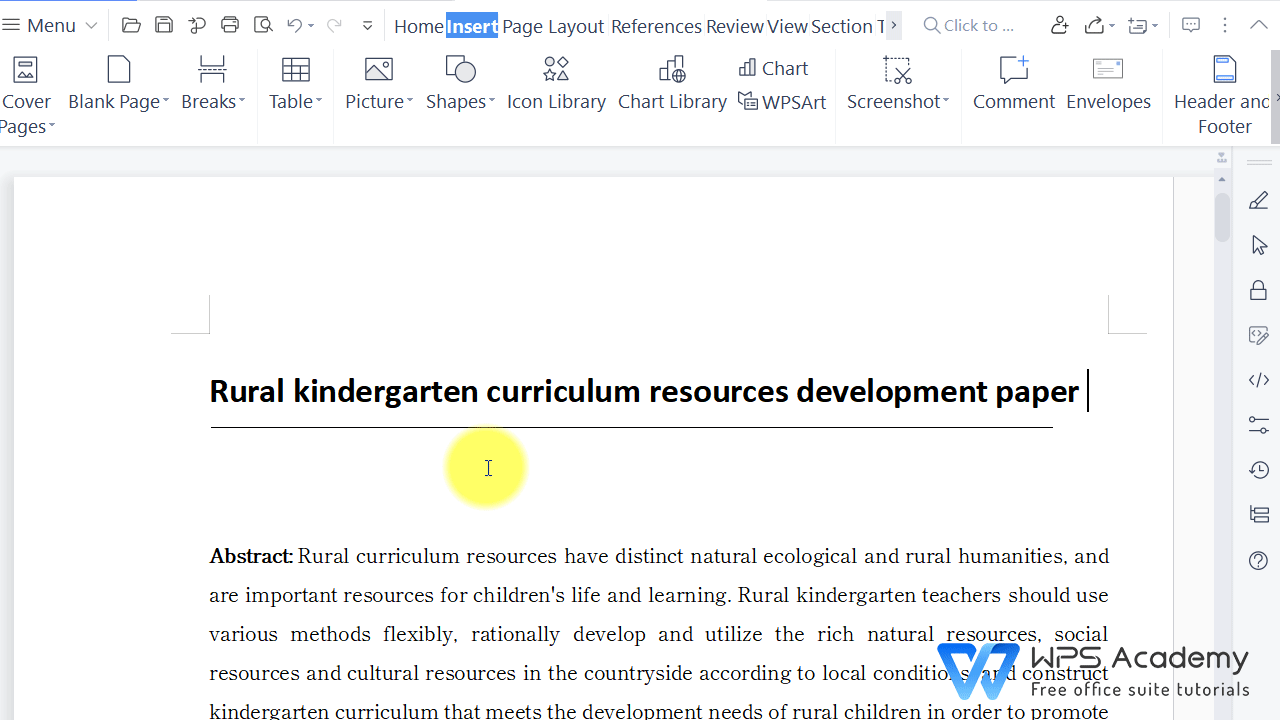
Task: Open Help from the right sidebar
Action: click(1258, 560)
